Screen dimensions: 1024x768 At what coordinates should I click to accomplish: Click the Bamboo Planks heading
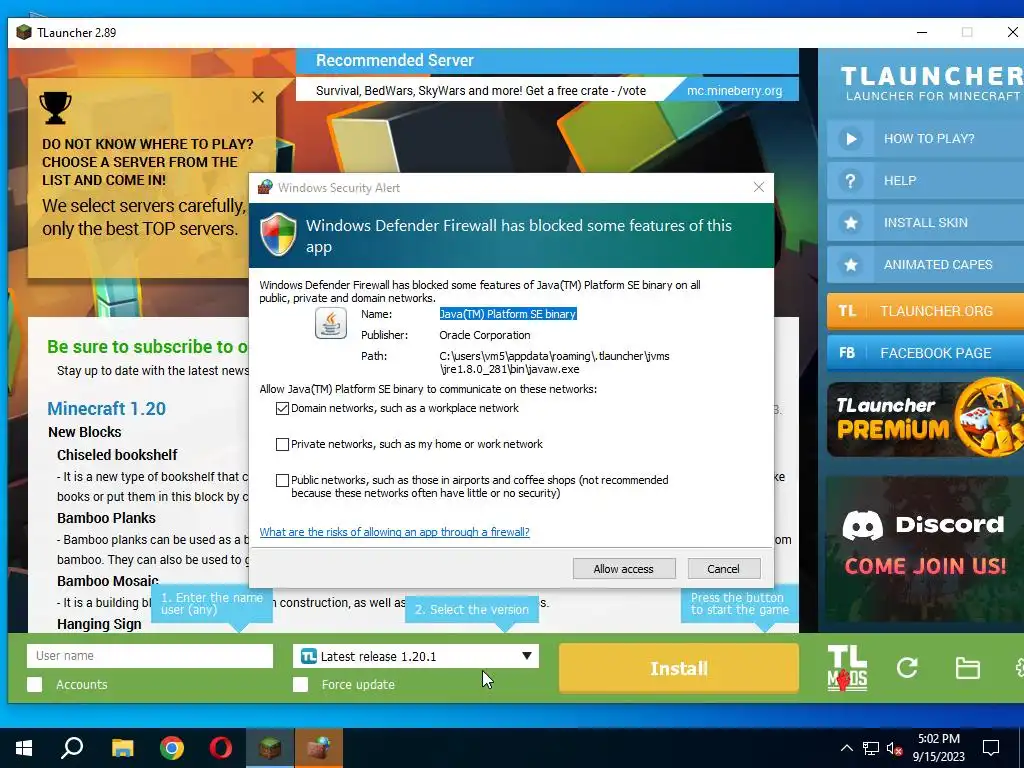[x=106, y=518]
